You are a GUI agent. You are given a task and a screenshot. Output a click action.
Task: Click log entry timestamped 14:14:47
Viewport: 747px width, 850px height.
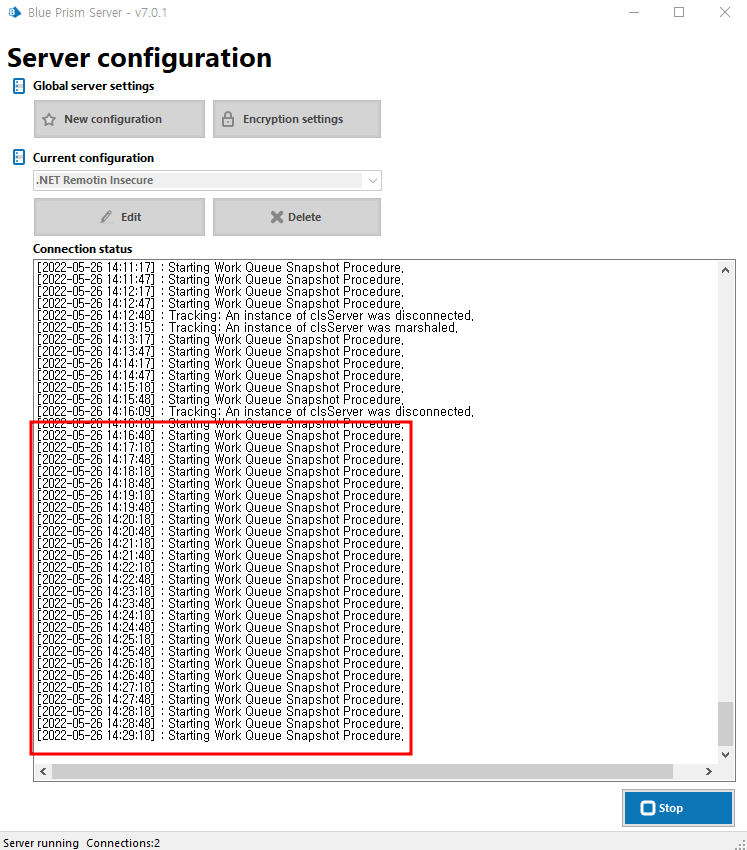220,376
